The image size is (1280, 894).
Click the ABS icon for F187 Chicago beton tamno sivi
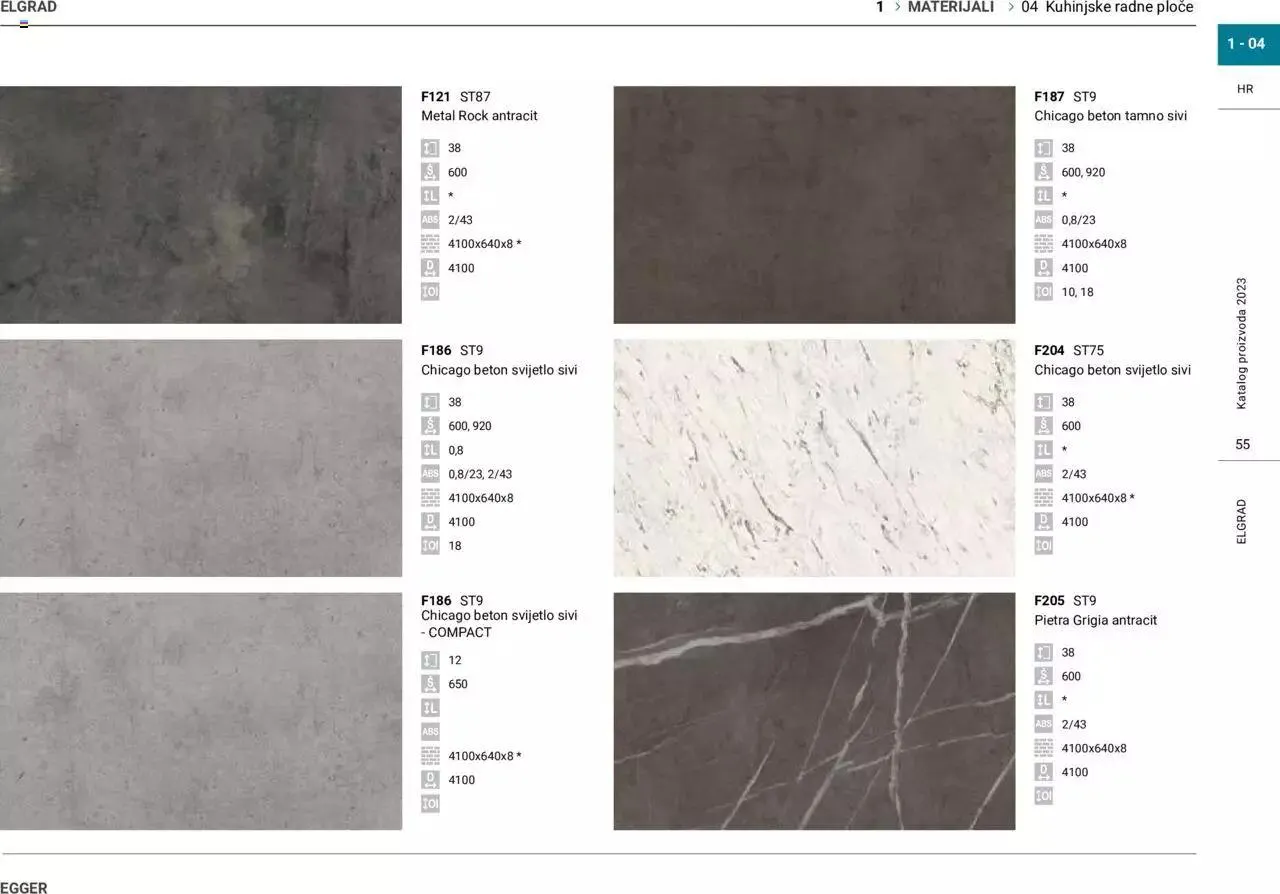click(1043, 220)
